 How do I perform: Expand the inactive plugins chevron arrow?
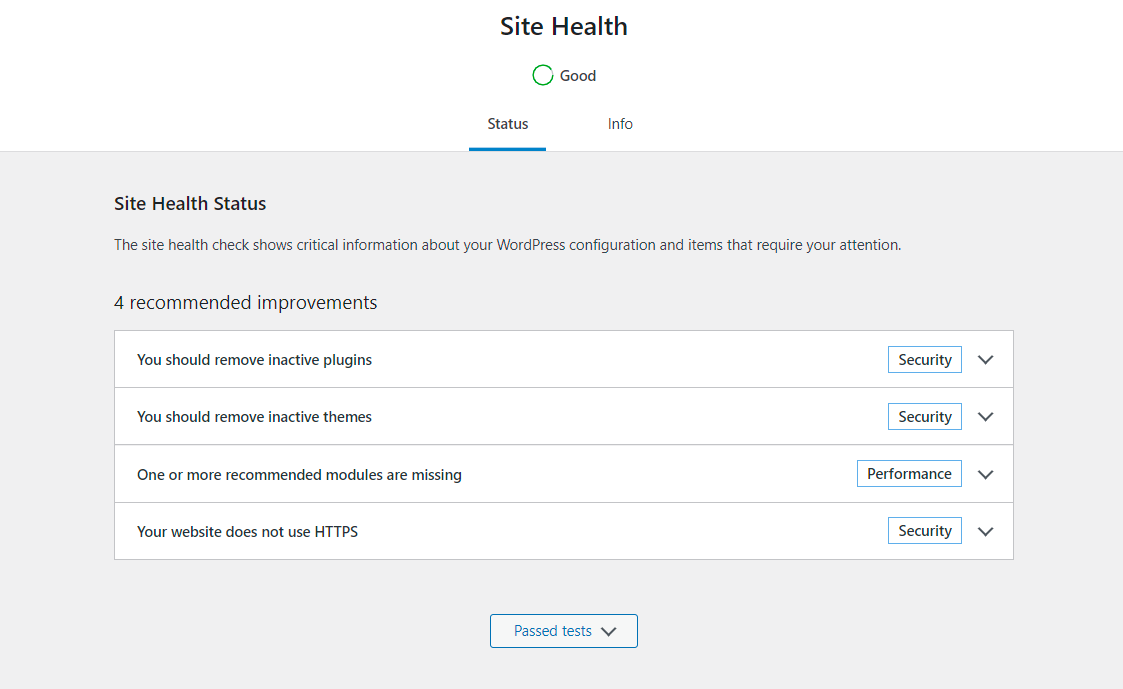986,360
